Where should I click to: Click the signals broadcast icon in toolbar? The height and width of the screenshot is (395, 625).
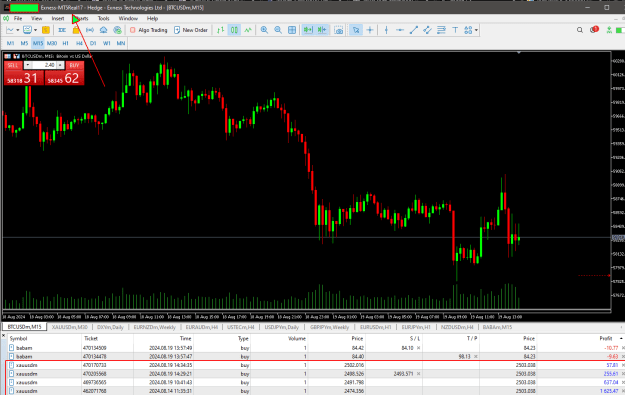pyautogui.click(x=90, y=30)
